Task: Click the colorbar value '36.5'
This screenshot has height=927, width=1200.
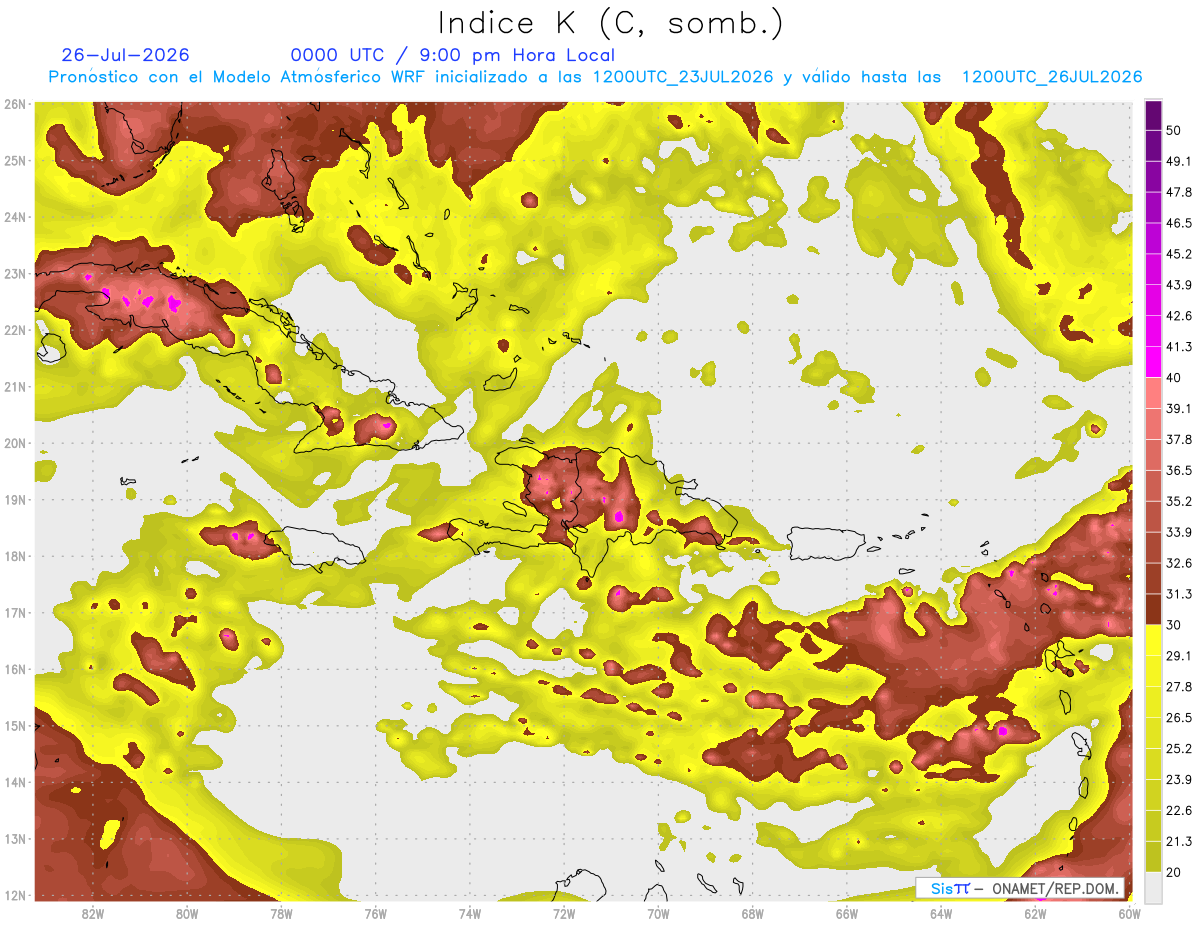Action: pos(1179,470)
